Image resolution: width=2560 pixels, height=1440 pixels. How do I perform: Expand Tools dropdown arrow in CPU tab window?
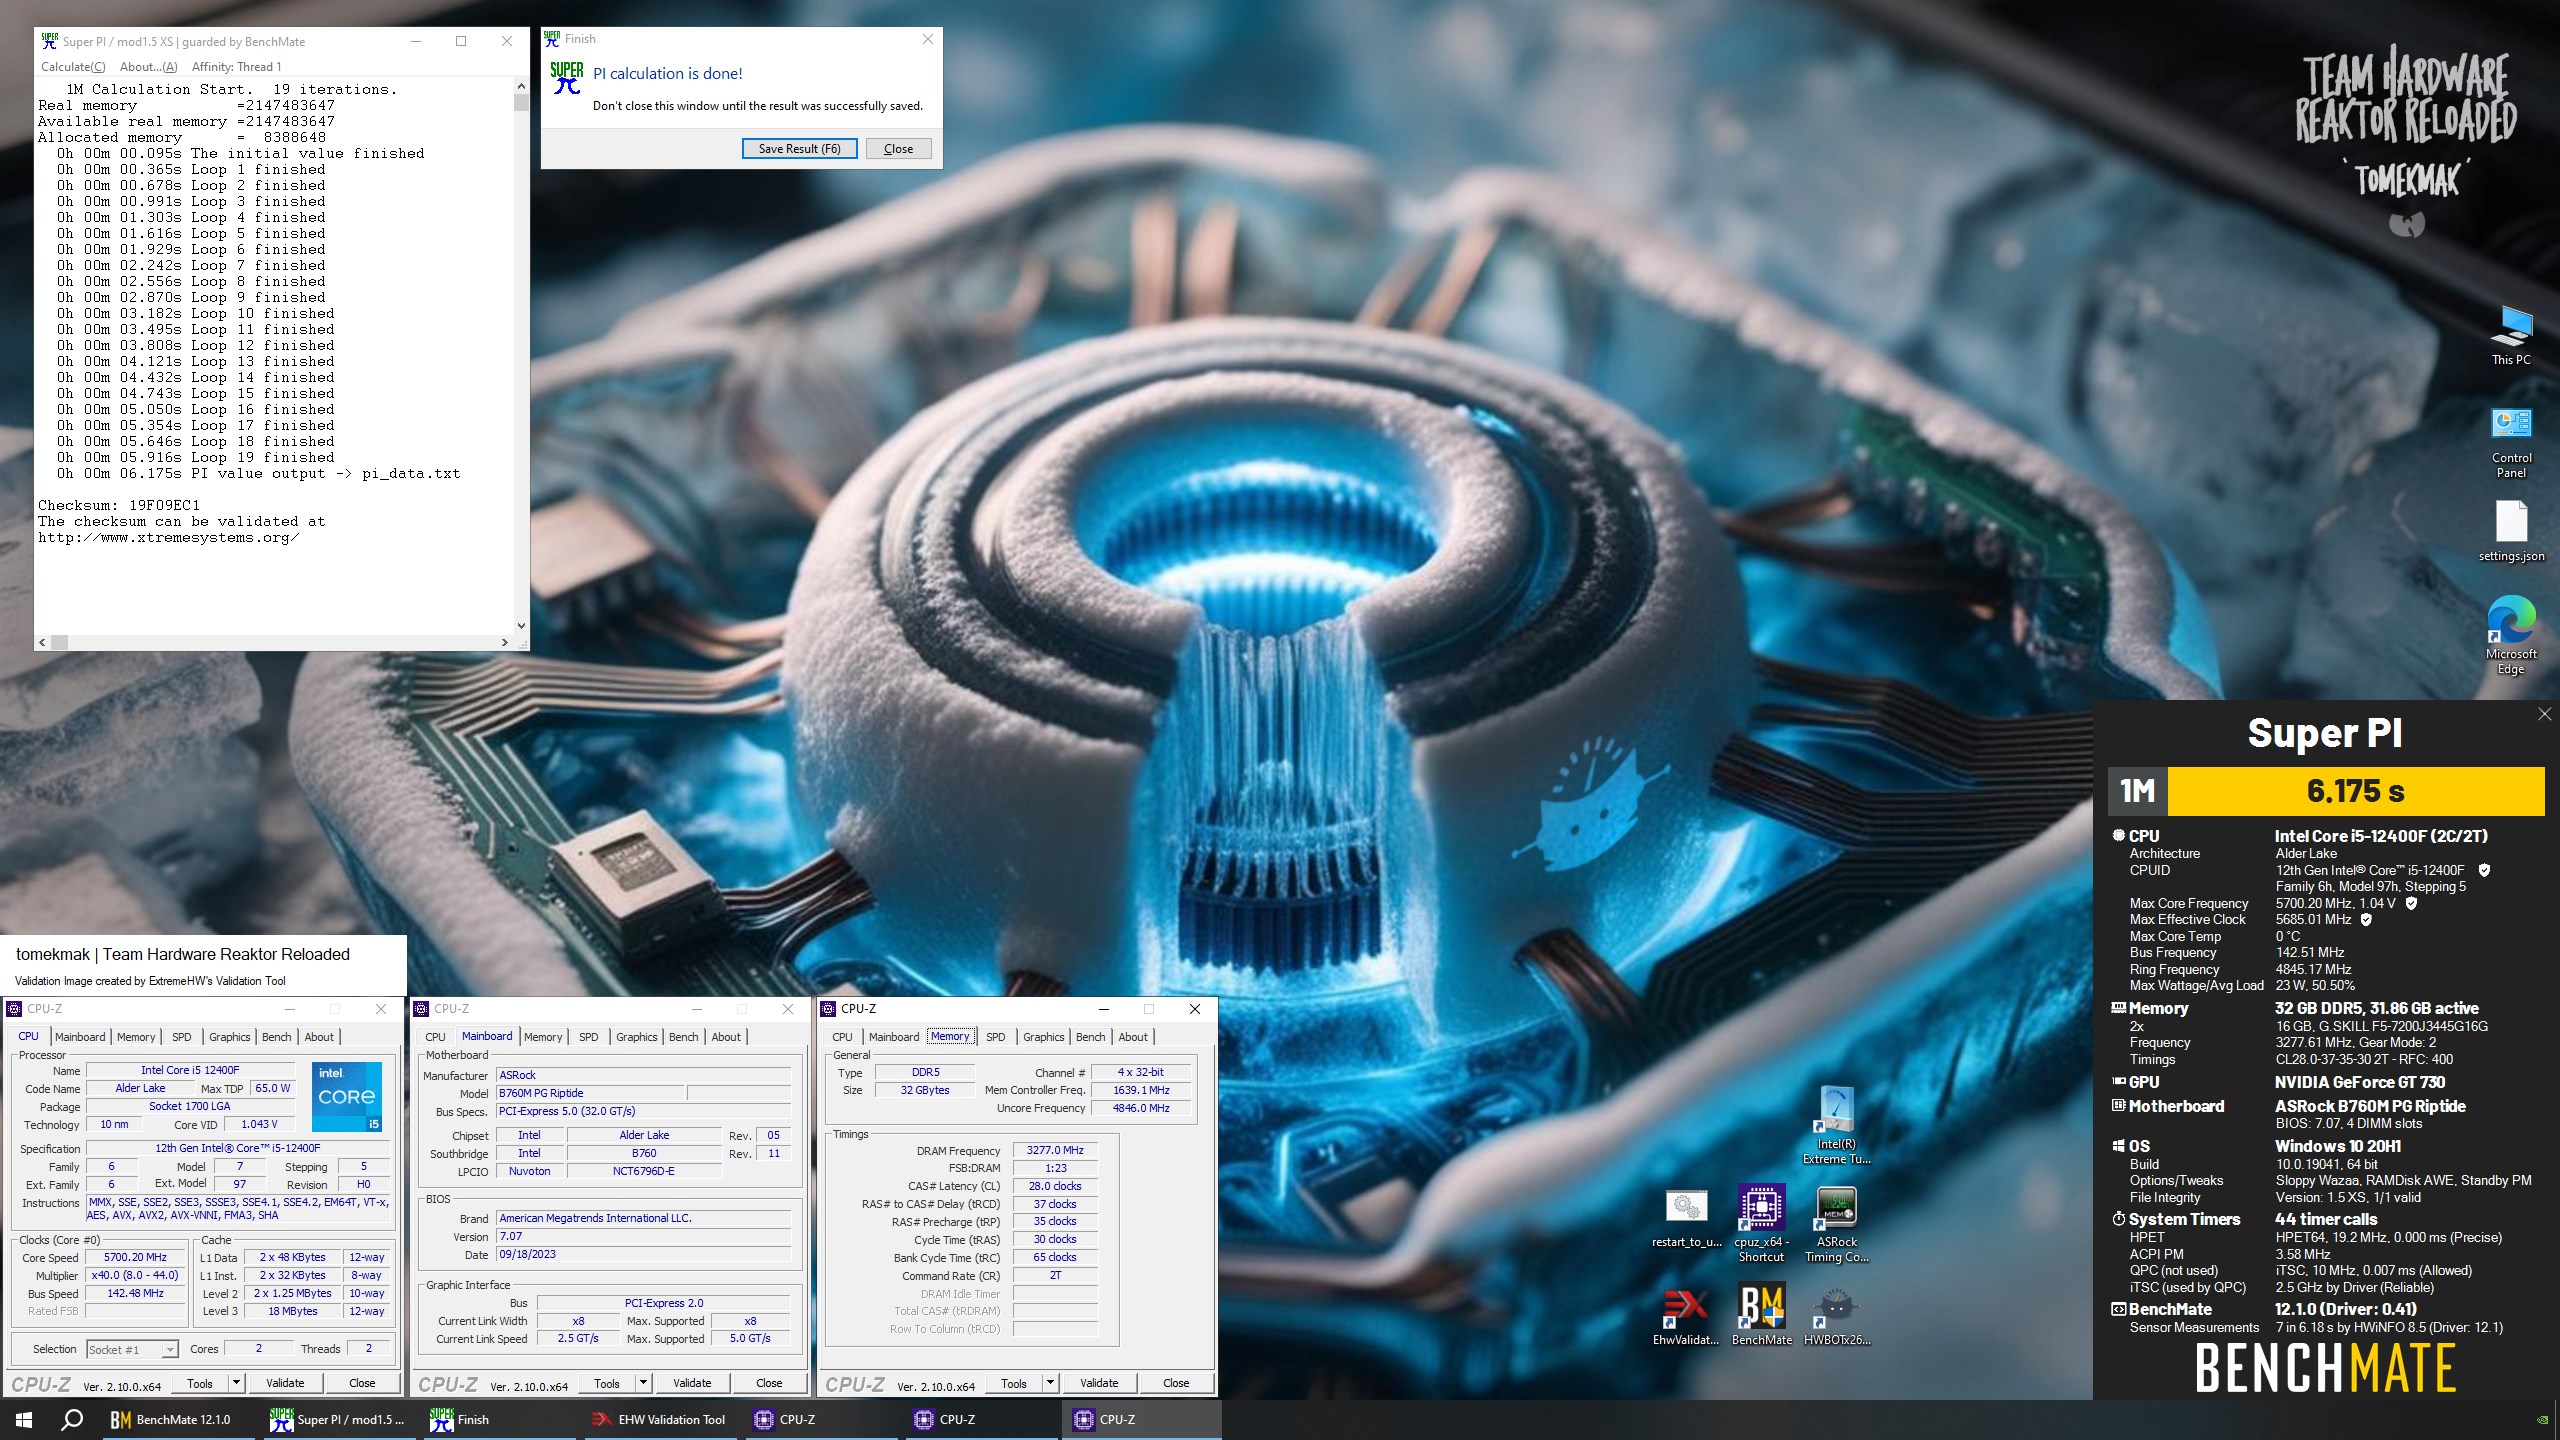(x=237, y=1383)
